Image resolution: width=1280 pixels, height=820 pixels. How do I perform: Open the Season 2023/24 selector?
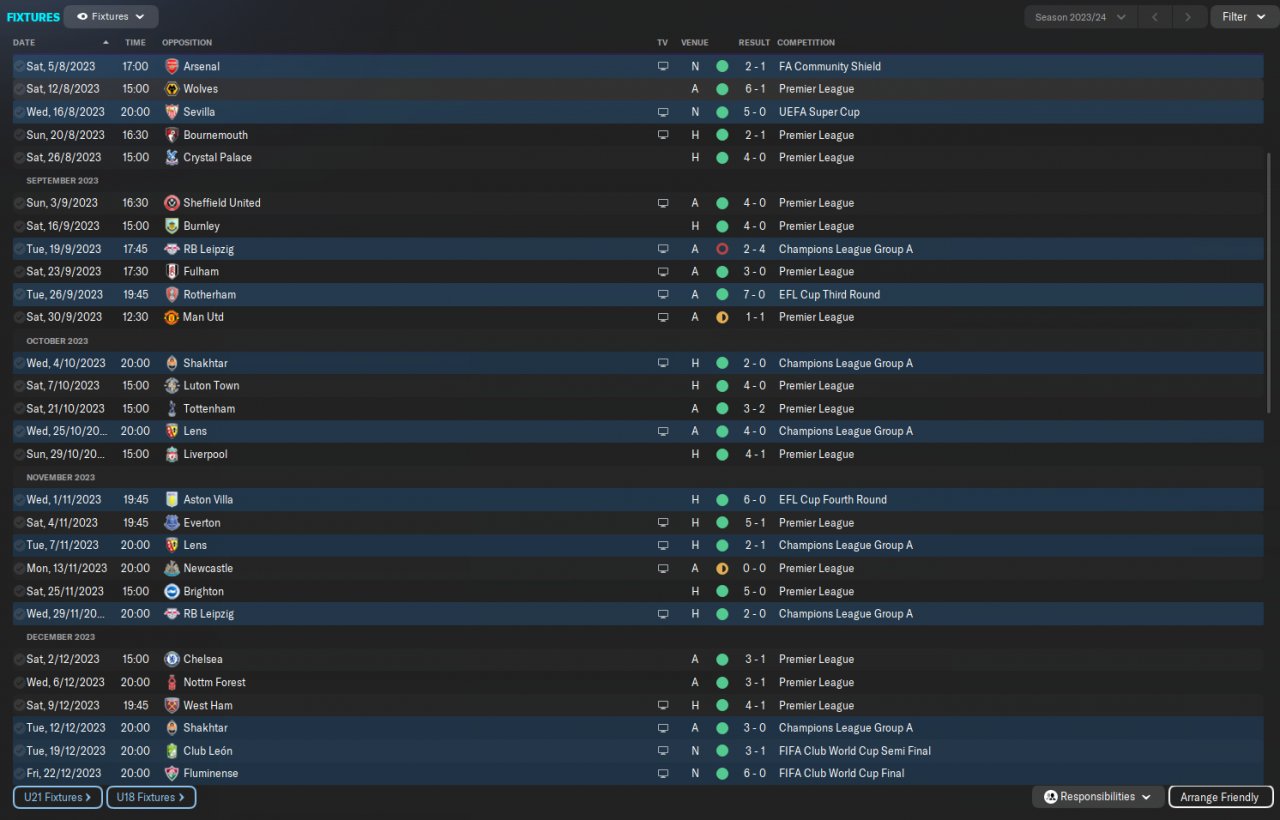(x=1080, y=17)
